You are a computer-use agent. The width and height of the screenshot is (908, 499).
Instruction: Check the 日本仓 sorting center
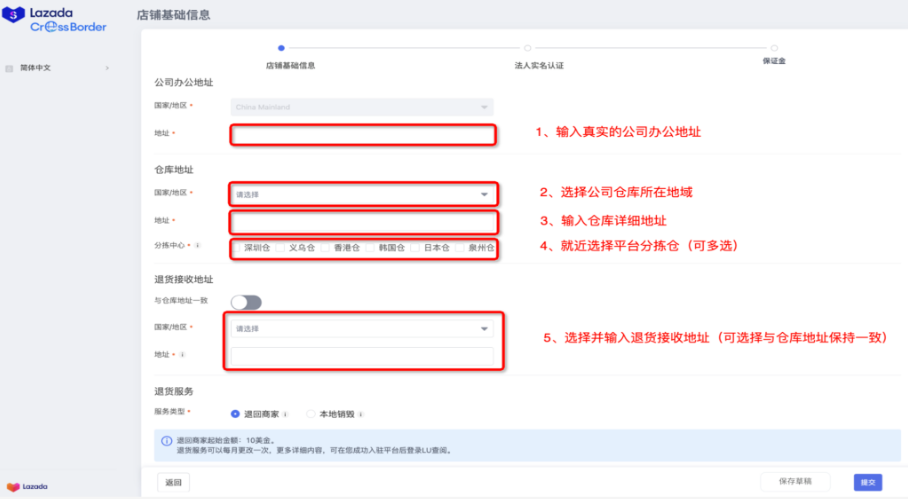pos(415,248)
